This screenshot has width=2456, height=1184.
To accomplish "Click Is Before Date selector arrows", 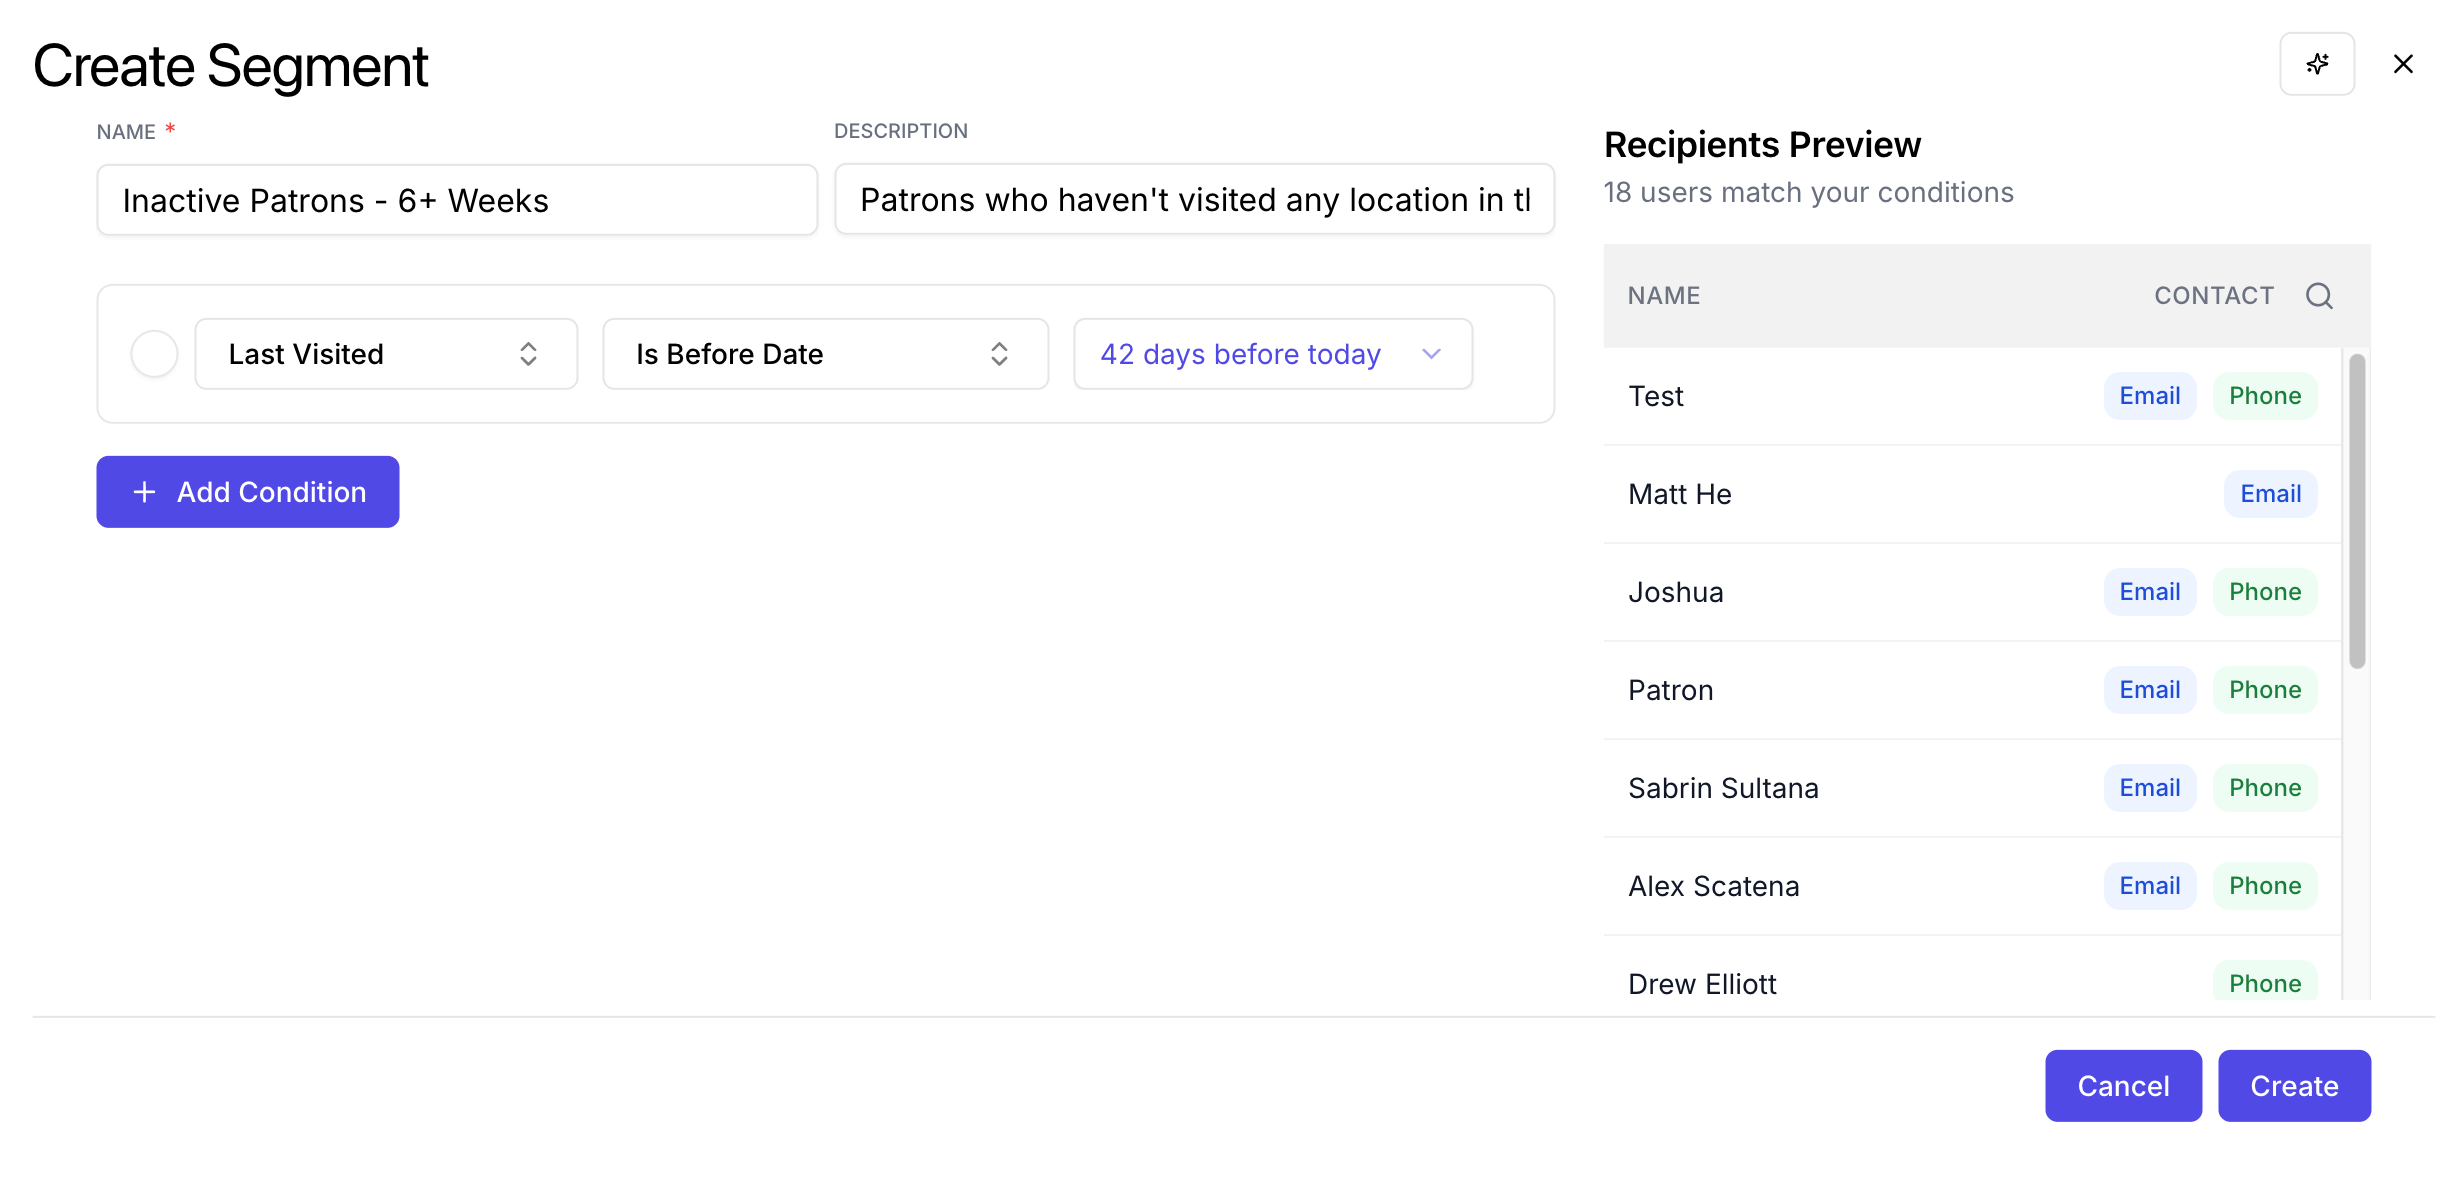I will click(x=999, y=354).
